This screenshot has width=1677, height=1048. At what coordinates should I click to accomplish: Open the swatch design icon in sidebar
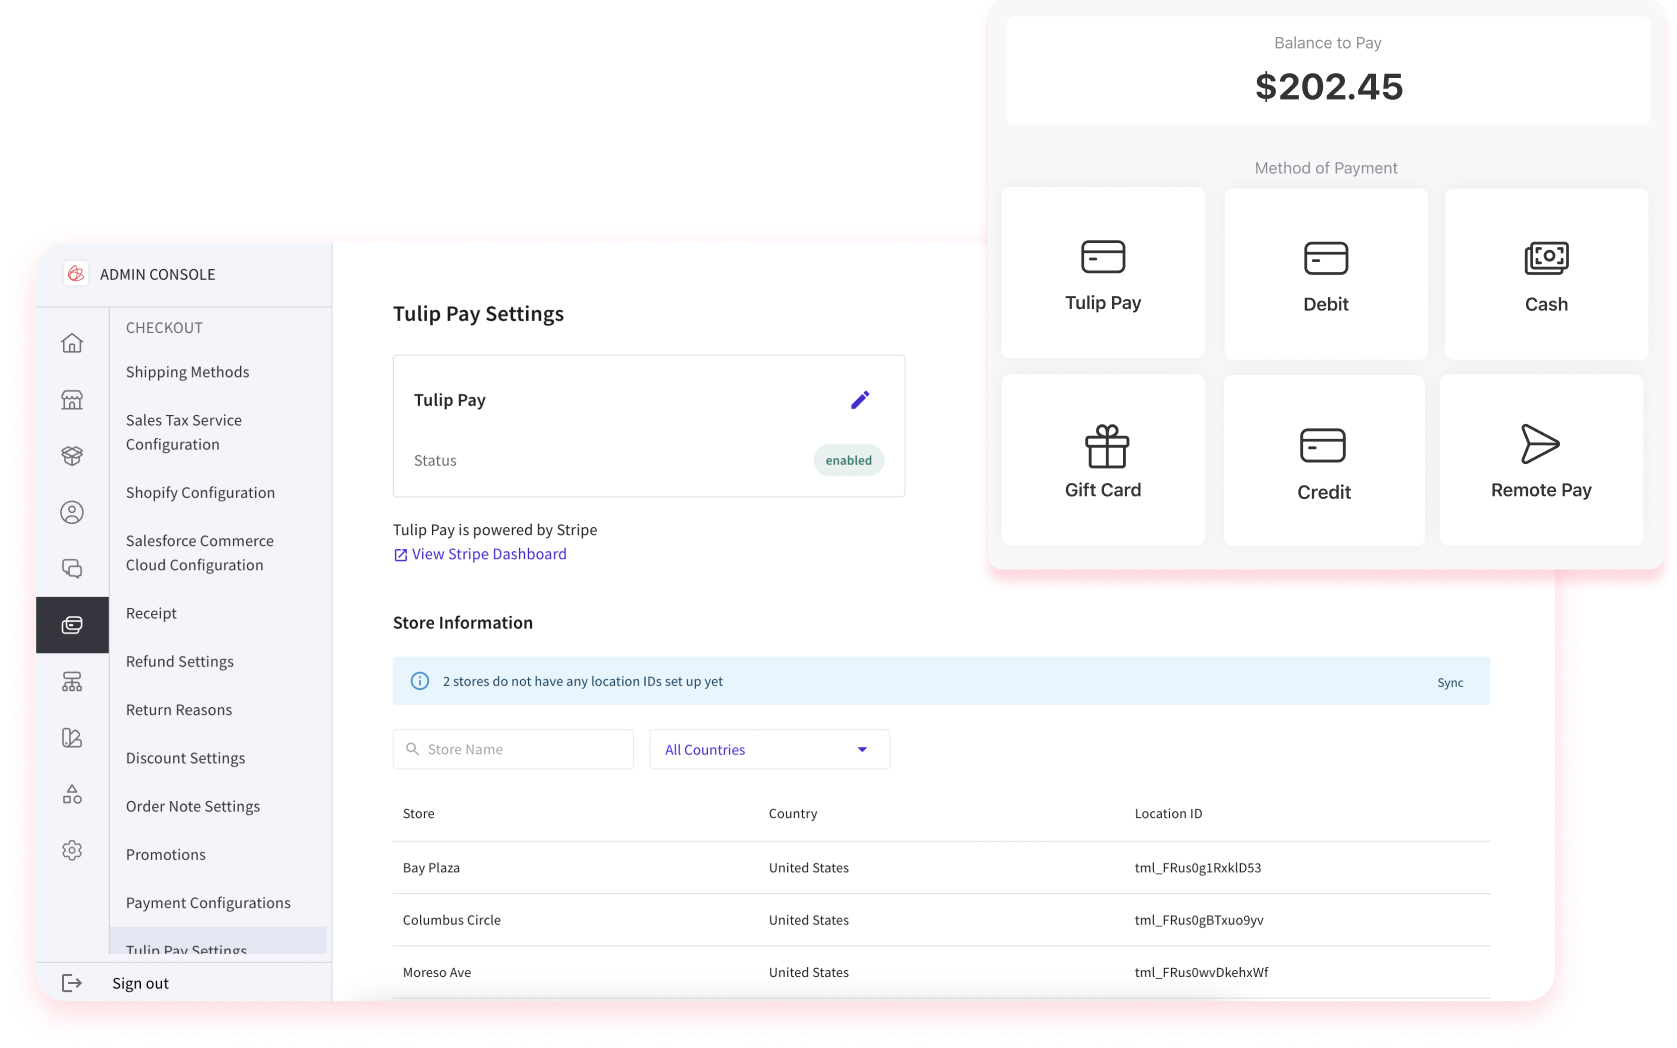72,738
